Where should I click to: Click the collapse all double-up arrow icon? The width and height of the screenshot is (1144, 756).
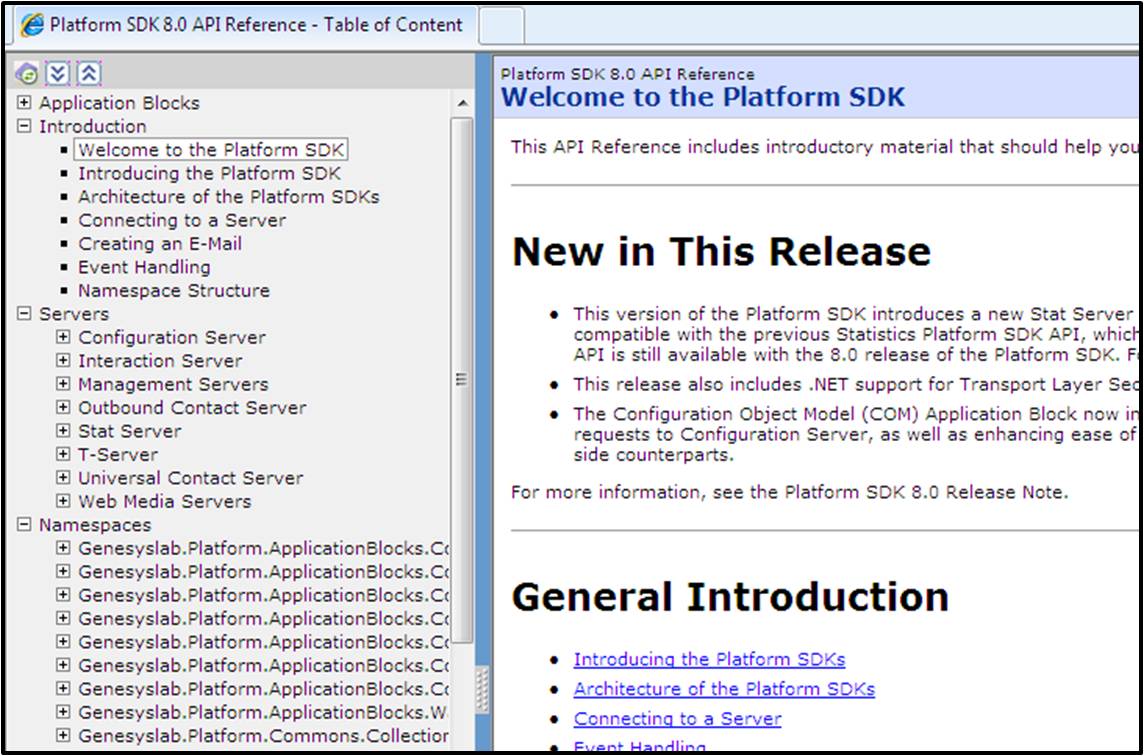[89, 73]
